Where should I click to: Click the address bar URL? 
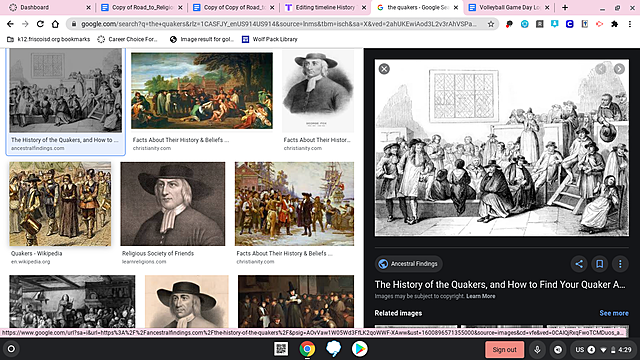278,24
